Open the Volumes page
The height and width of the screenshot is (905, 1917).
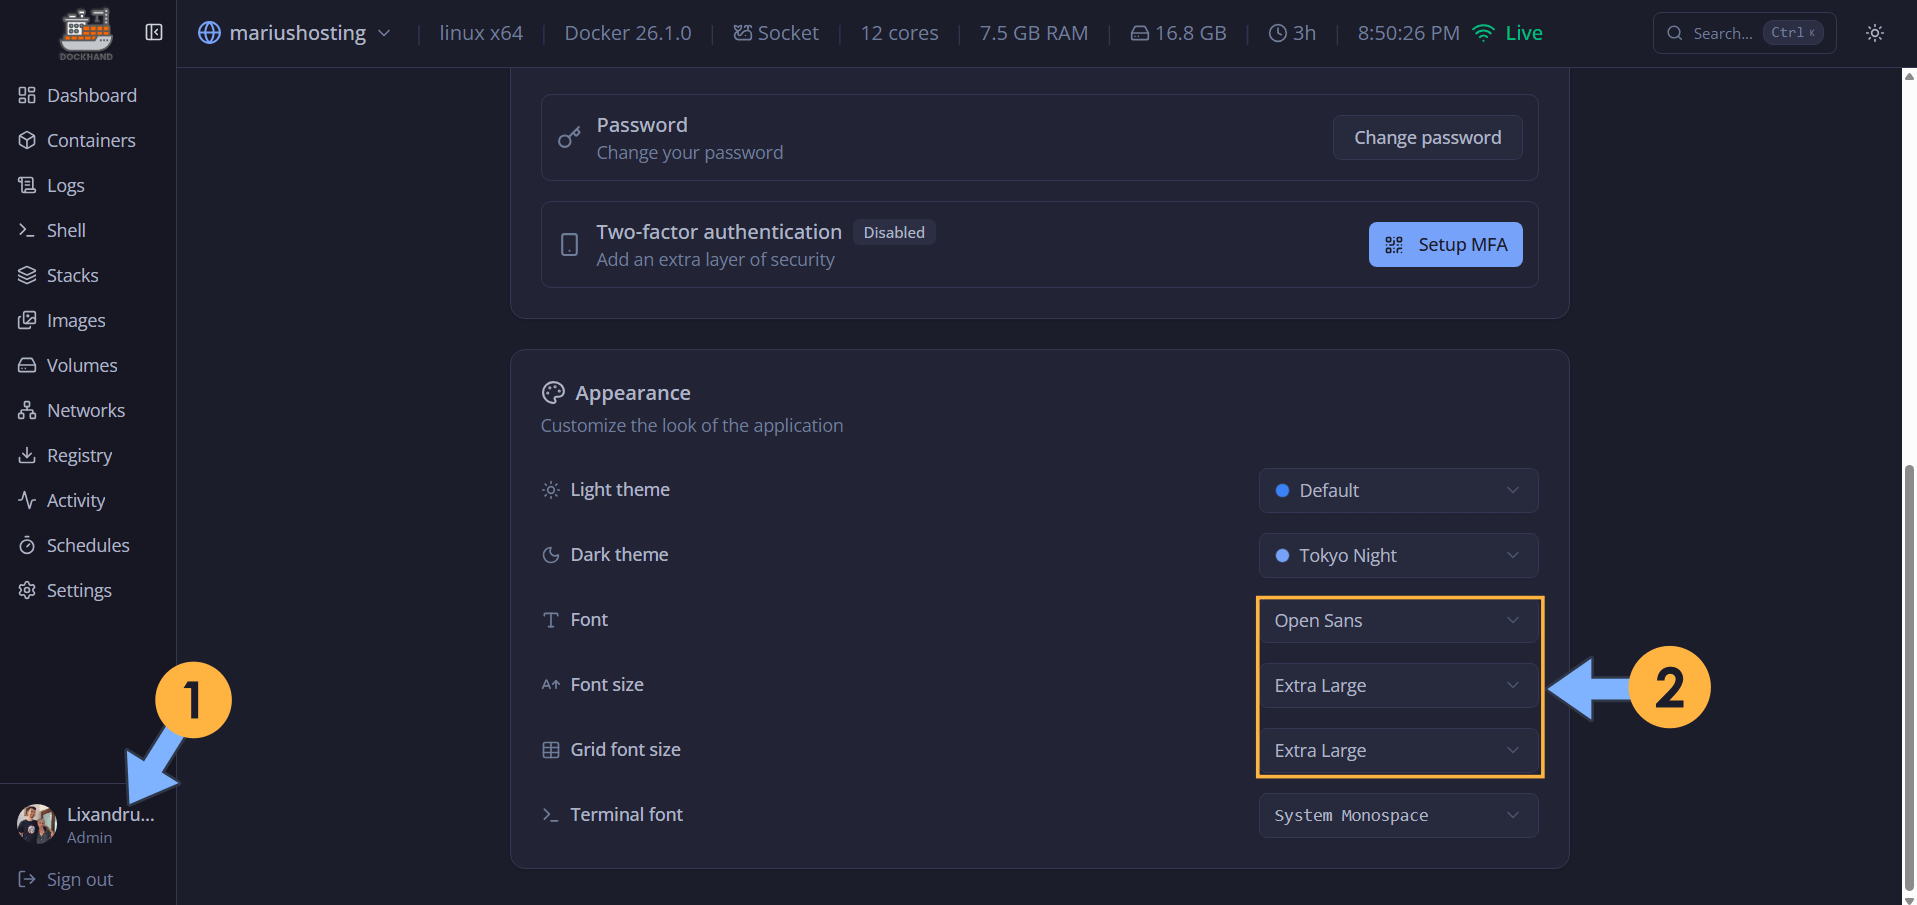point(82,365)
